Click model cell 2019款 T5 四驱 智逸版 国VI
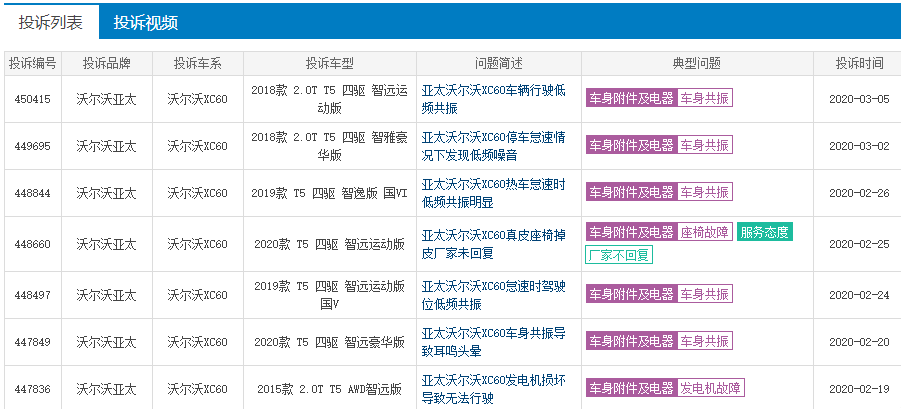Viewport: 901px width, 409px height. 330,193
